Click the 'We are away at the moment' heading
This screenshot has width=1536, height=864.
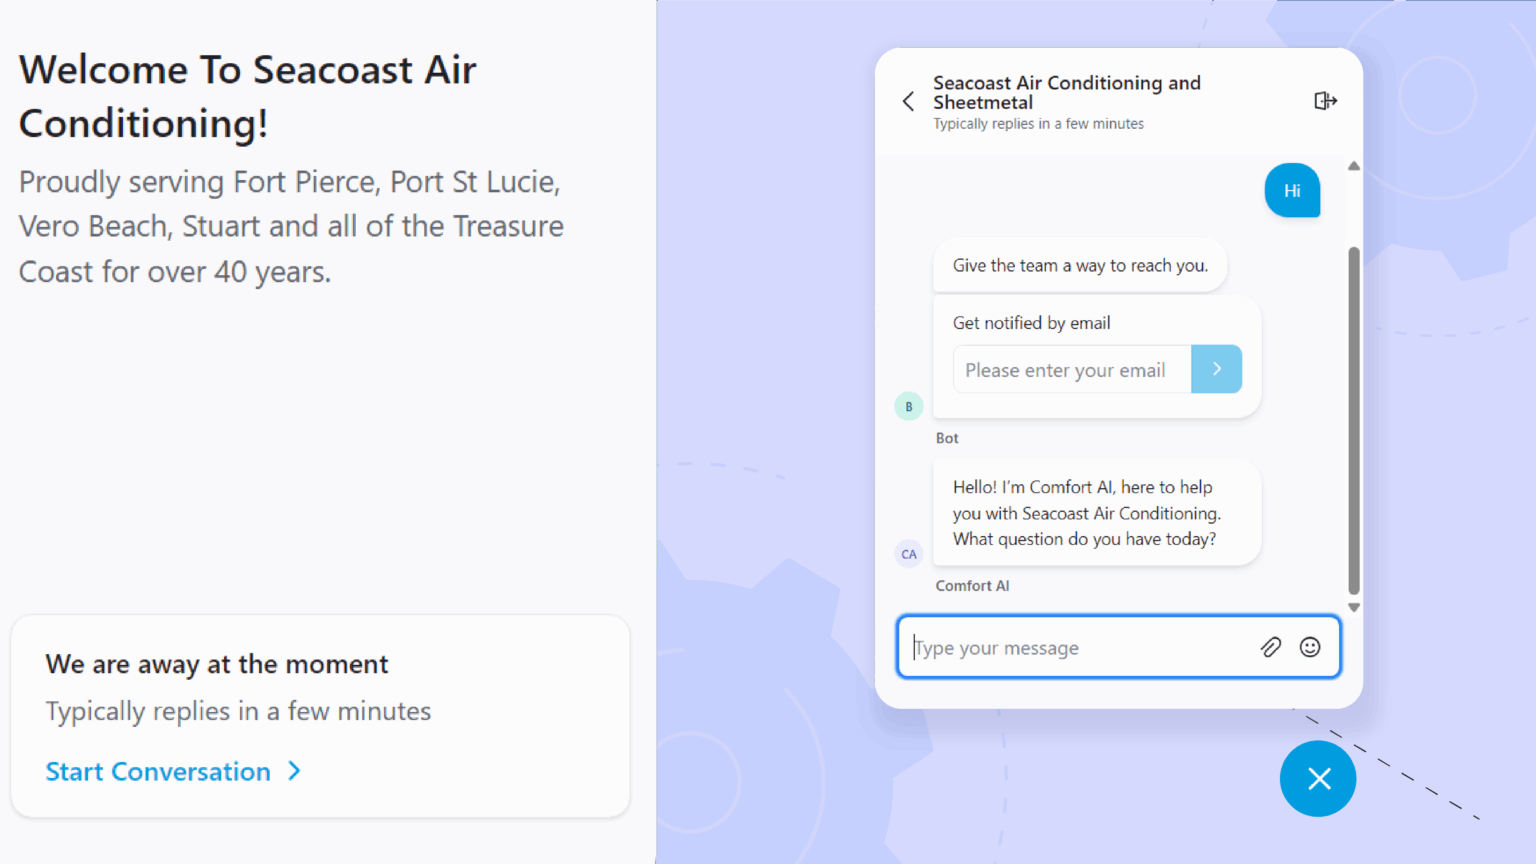(217, 664)
